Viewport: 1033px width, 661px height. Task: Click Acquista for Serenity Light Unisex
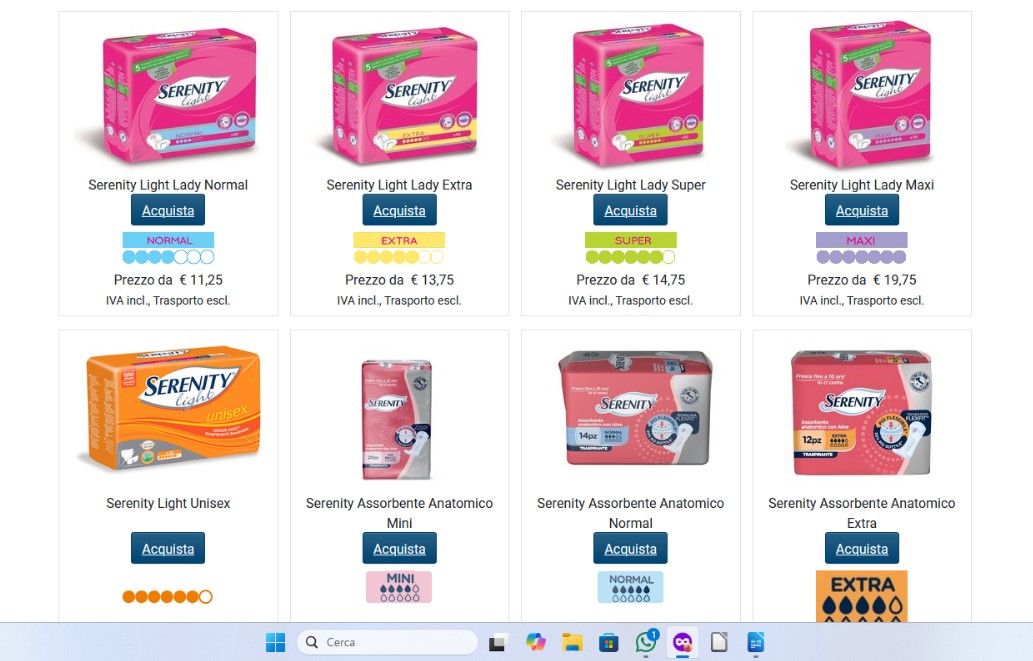168,548
